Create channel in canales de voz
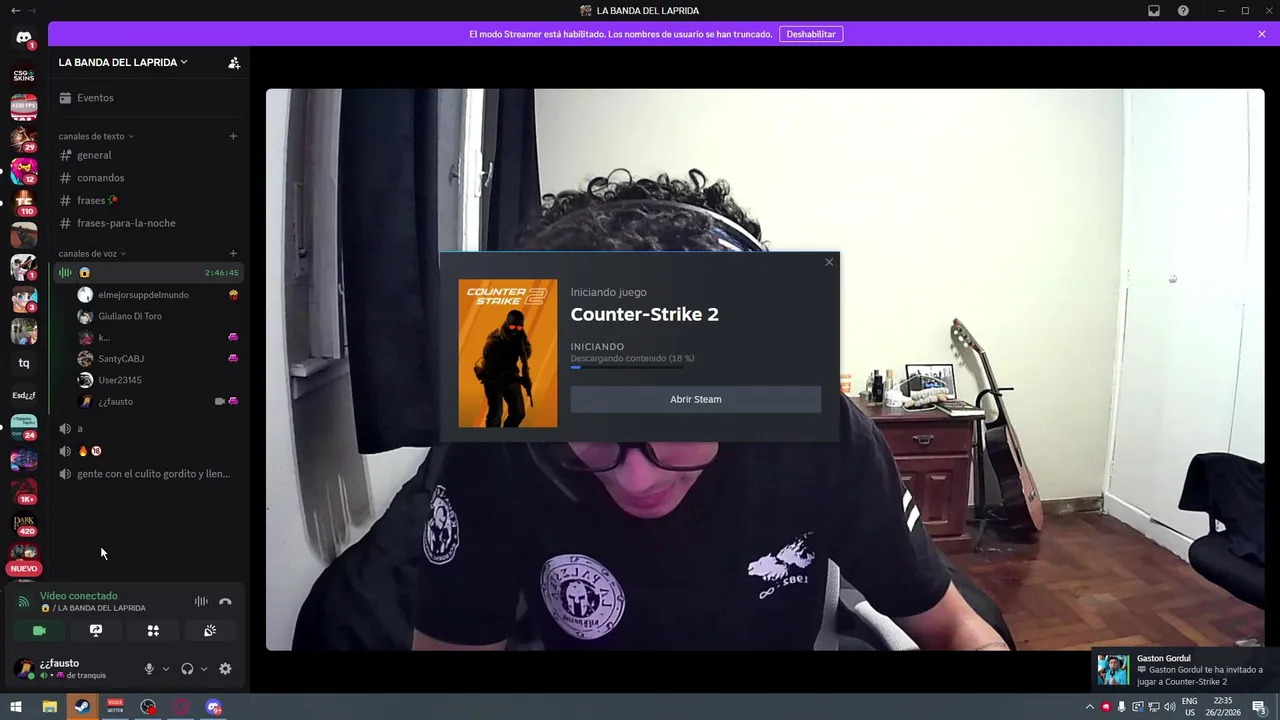 coord(233,254)
